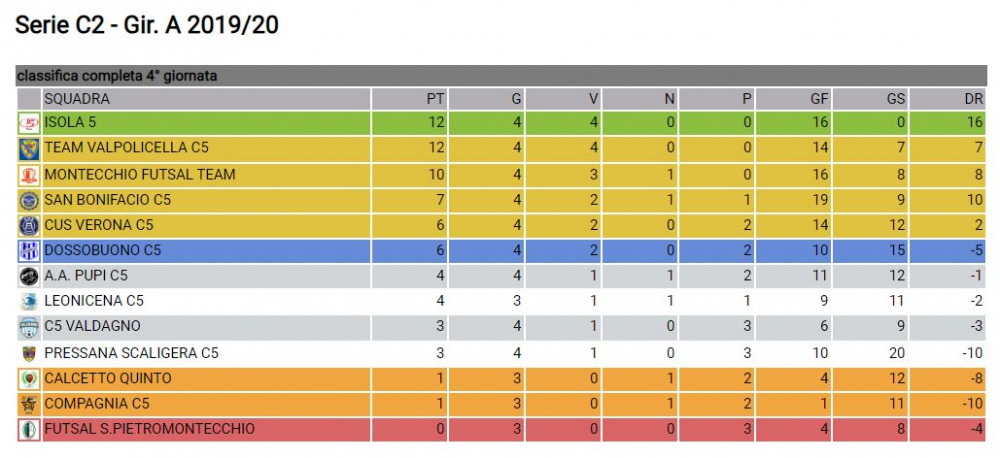Click the Compagnia C5 logo icon
The height and width of the screenshot is (458, 1000).
[x=29, y=404]
